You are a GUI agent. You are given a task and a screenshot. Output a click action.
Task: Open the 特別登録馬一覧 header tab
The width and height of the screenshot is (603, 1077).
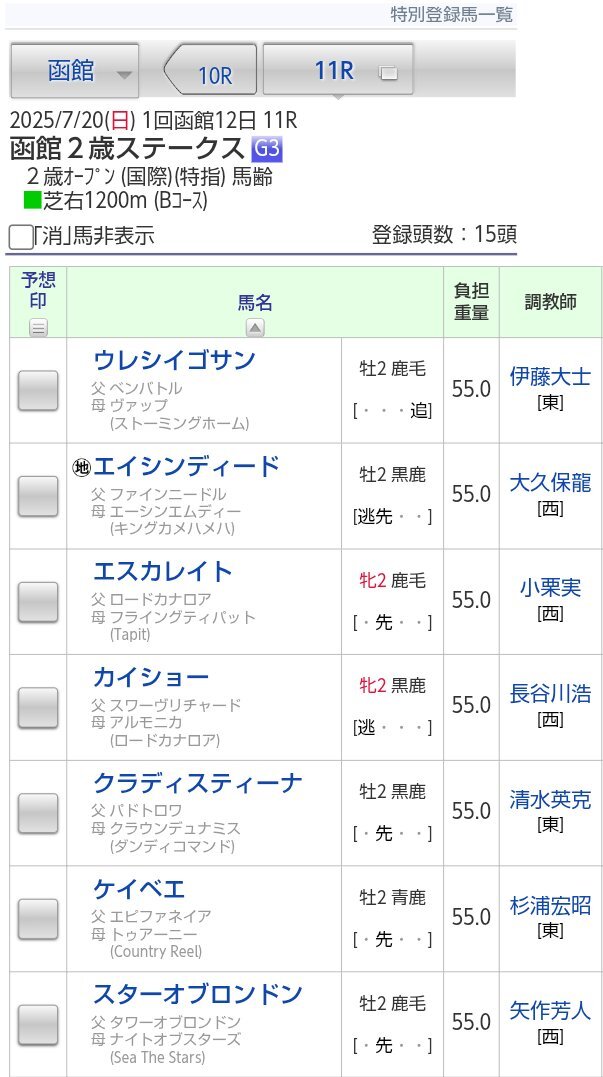(452, 15)
